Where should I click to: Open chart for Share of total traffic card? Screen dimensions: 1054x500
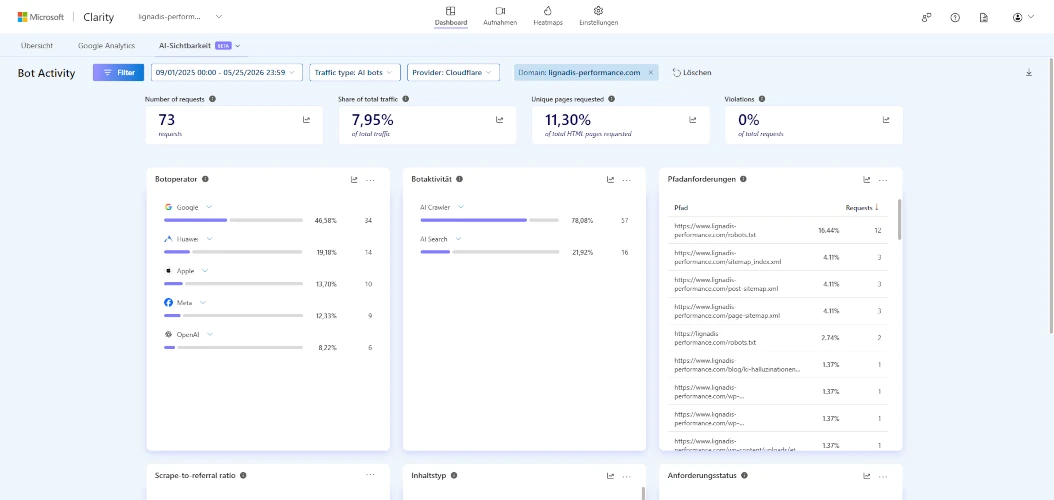[x=499, y=120]
